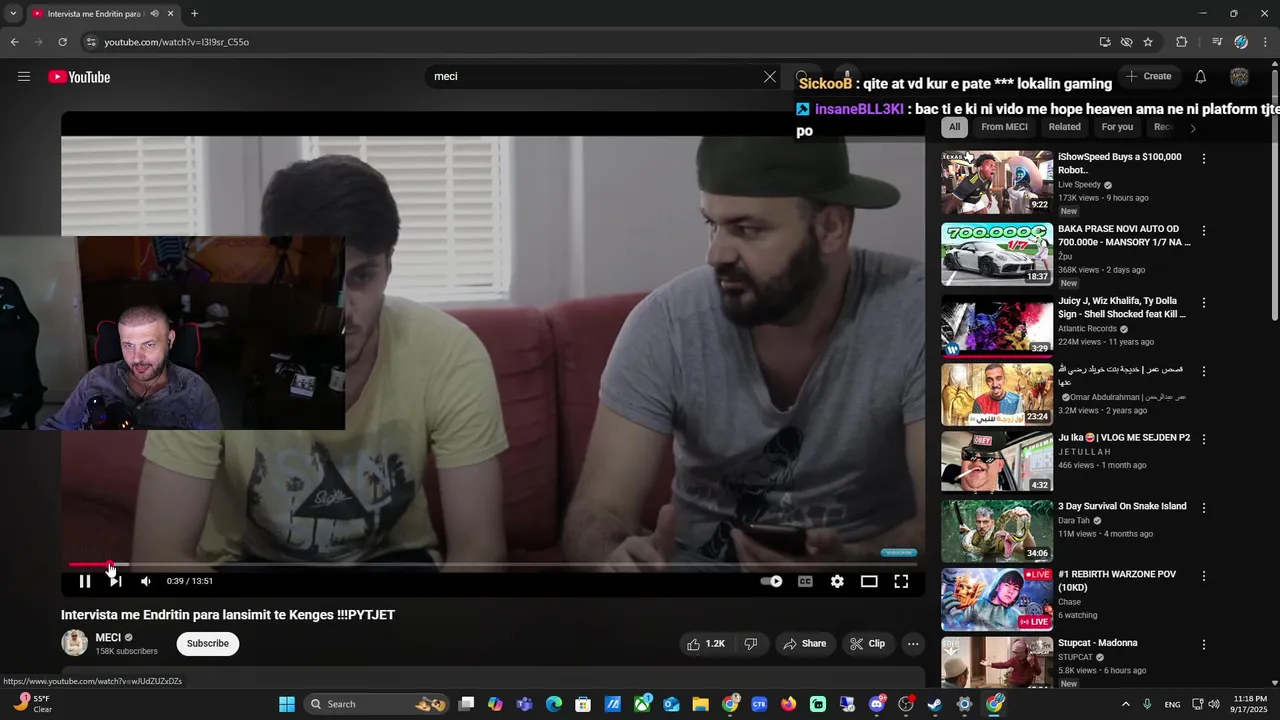Screen dimensions: 1280x720
Task: Open options for BAKA PRASE NOVI AUTO video
Action: (1204, 231)
